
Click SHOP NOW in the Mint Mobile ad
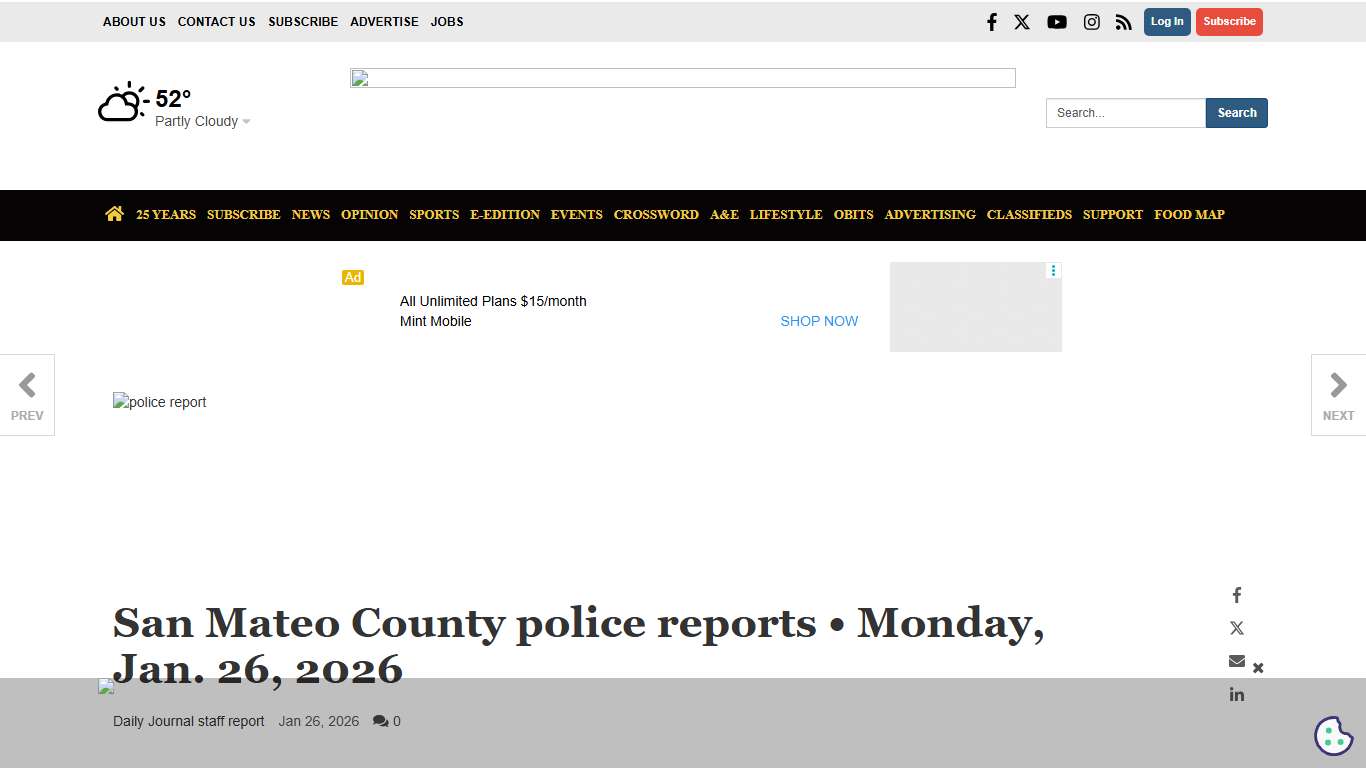click(x=819, y=321)
